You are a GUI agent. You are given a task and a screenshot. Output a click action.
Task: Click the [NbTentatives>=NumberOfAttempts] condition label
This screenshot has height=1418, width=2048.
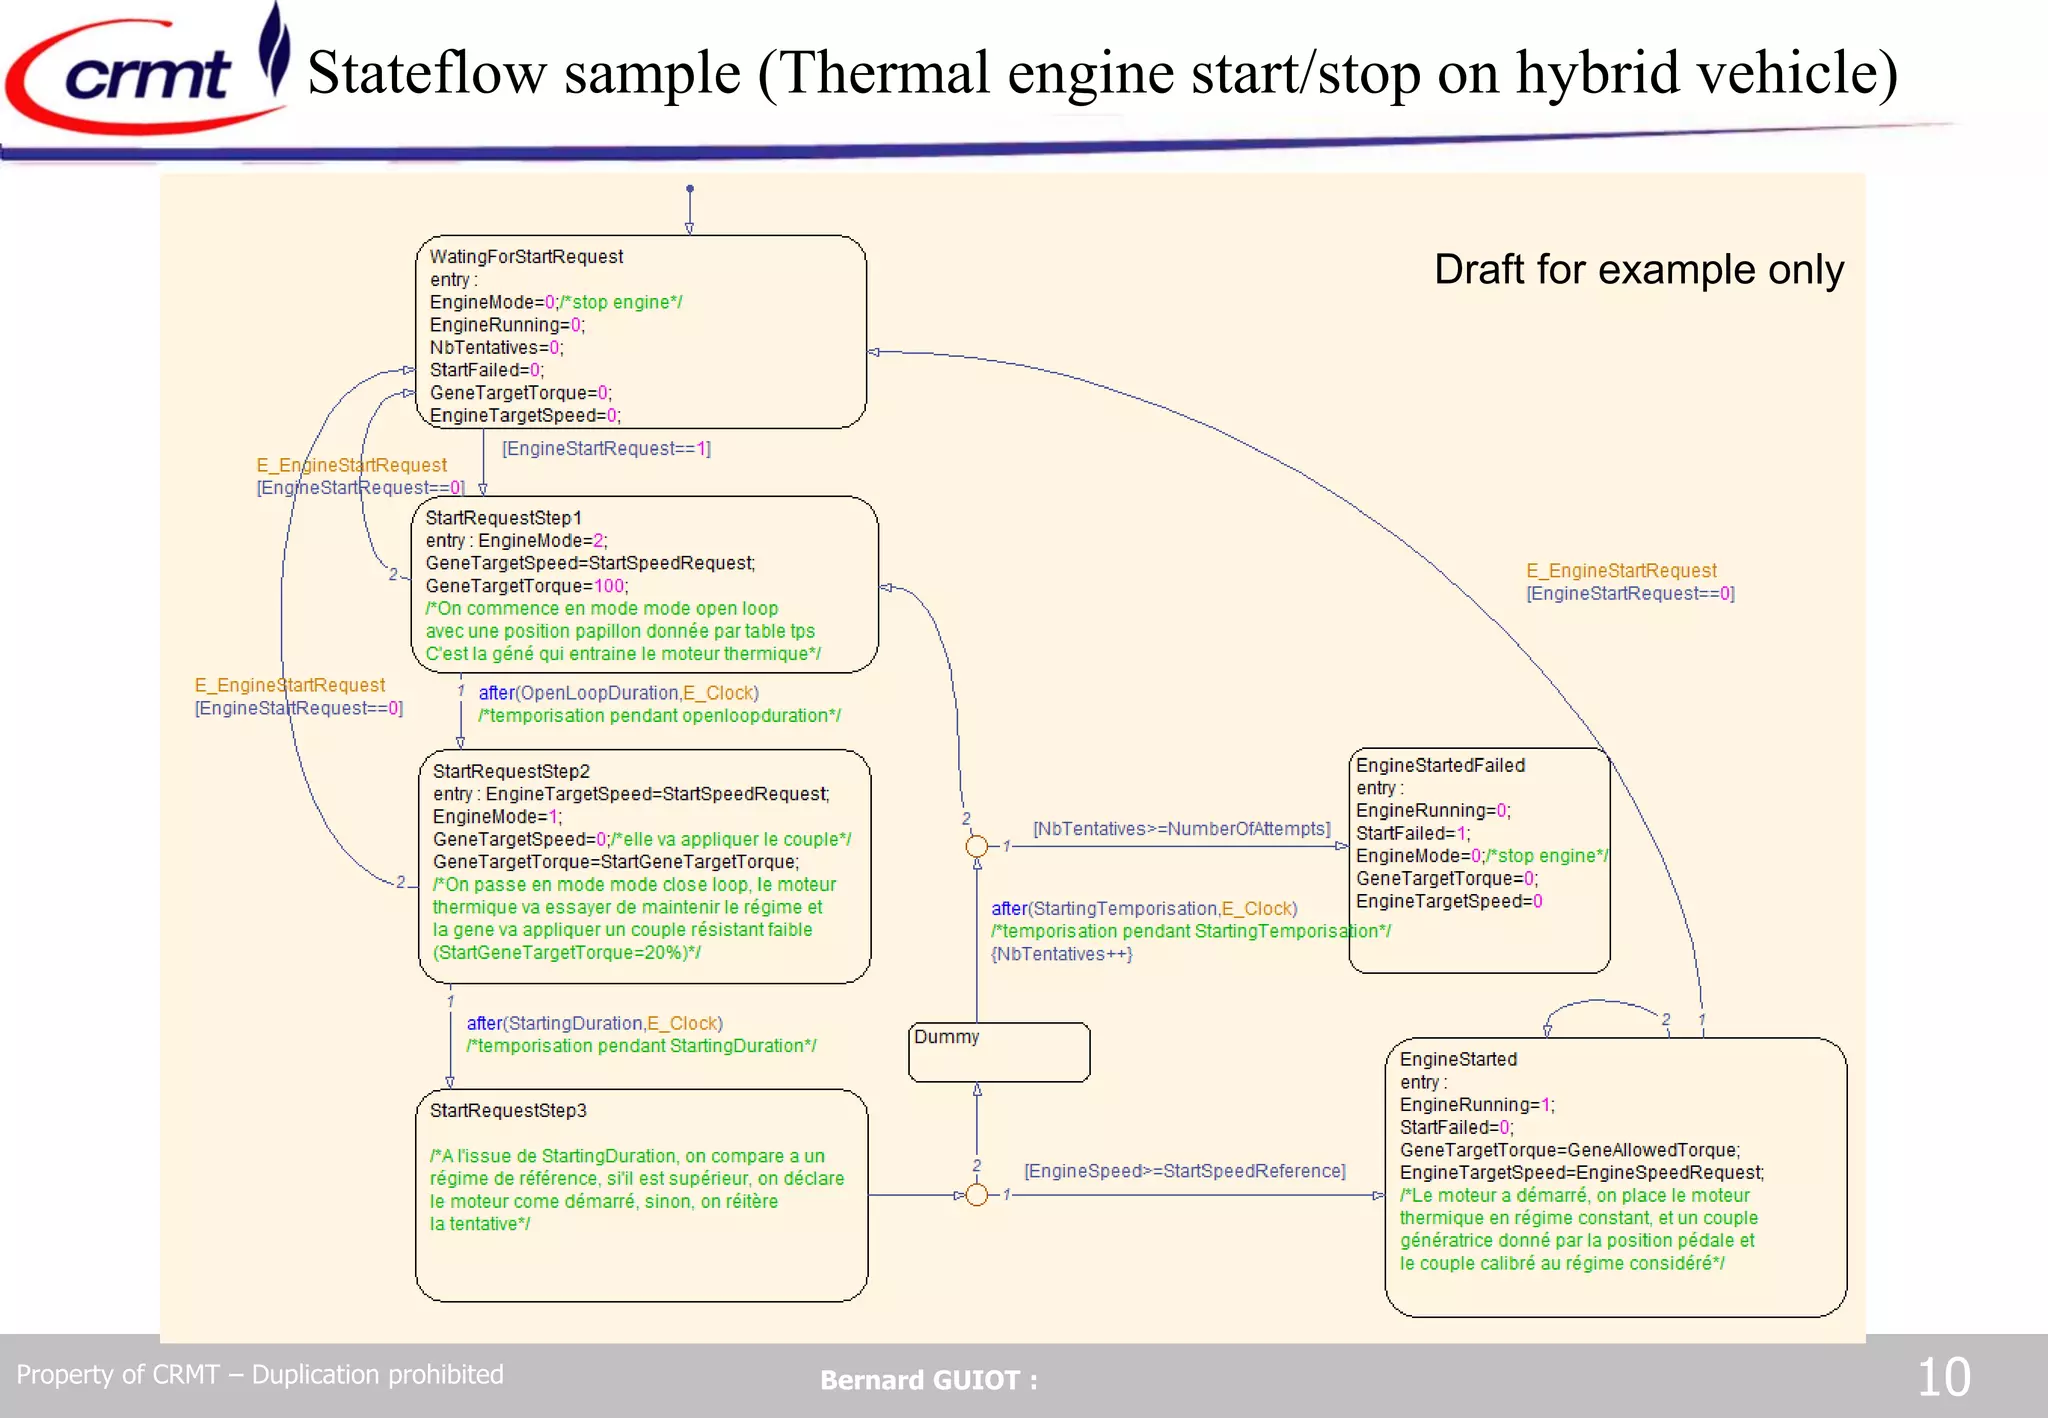click(1181, 829)
